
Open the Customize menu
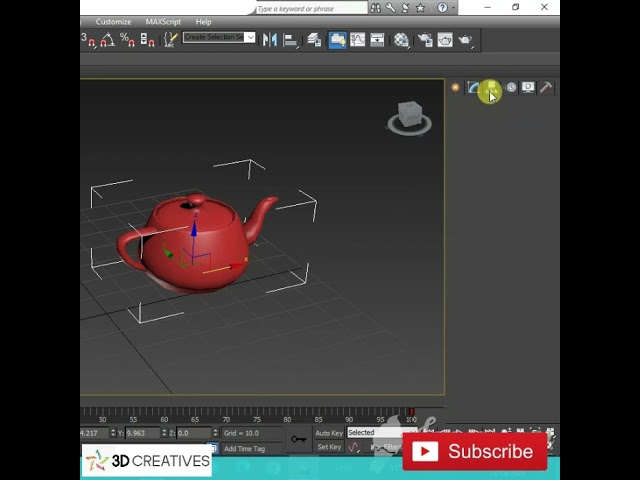click(x=113, y=22)
